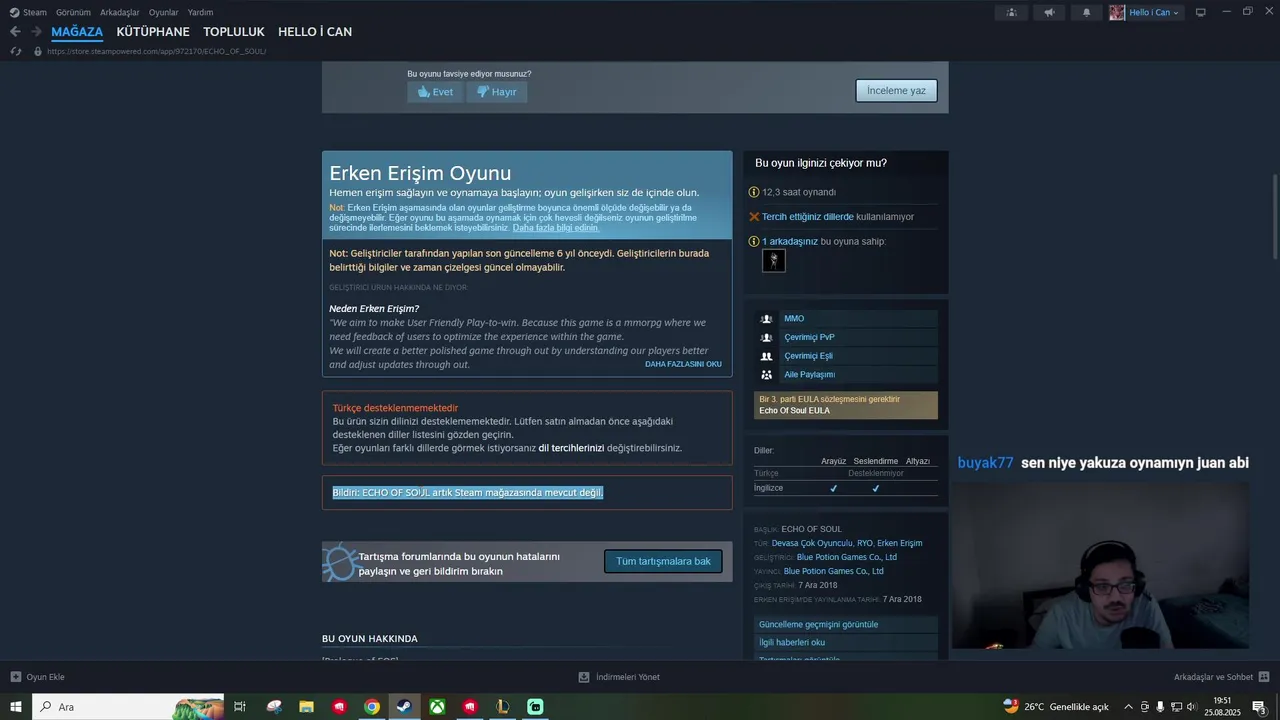
Task: Click the Hello i Can profile avatar
Action: click(1117, 12)
